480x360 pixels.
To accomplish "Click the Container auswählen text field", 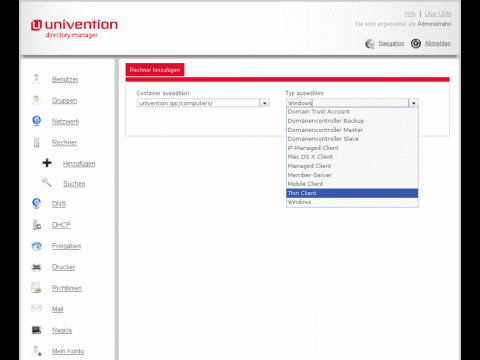I will 198,103.
